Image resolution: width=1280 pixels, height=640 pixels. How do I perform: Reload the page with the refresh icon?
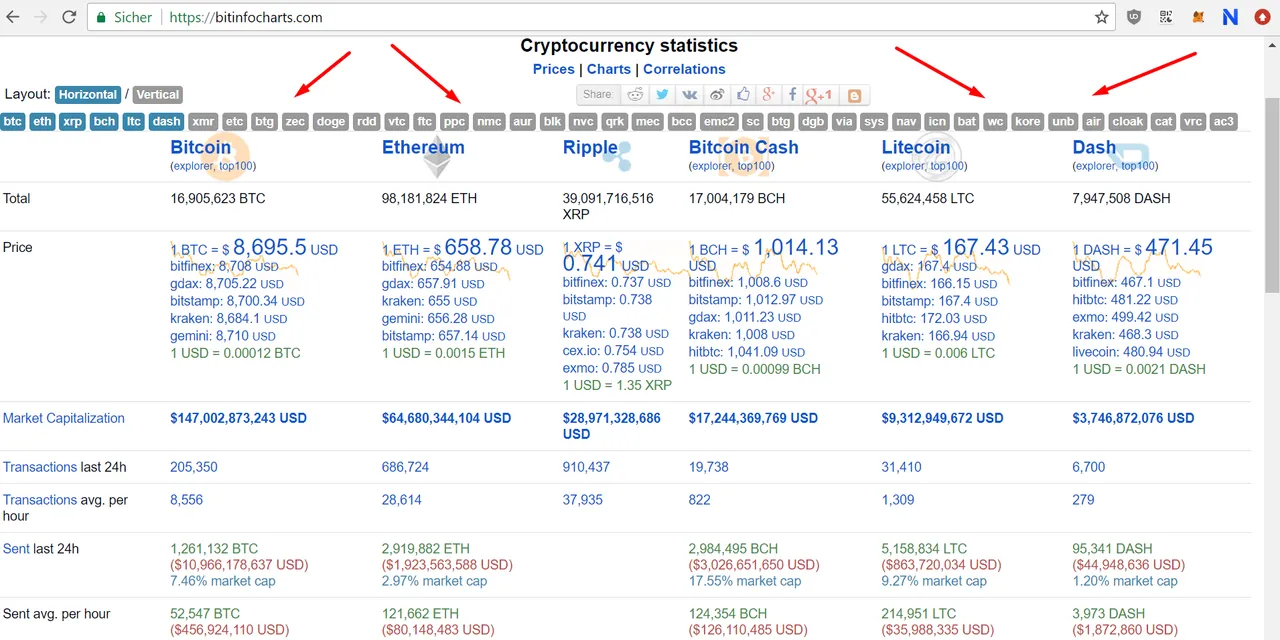[69, 17]
